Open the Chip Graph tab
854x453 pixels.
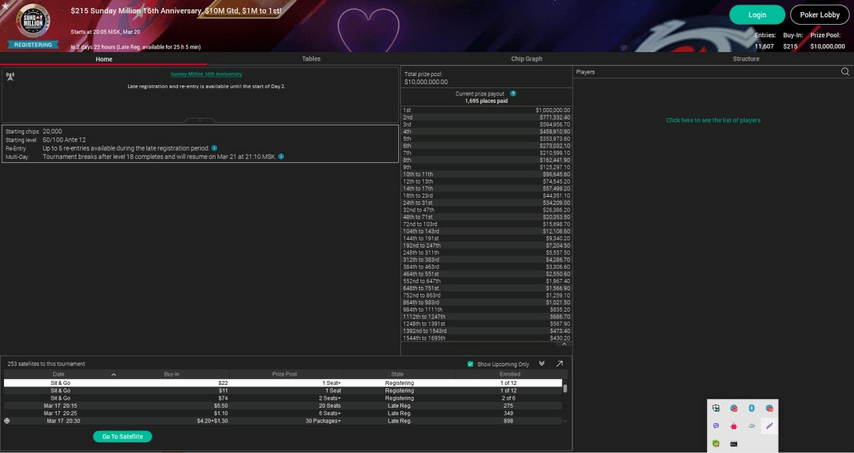click(x=526, y=59)
